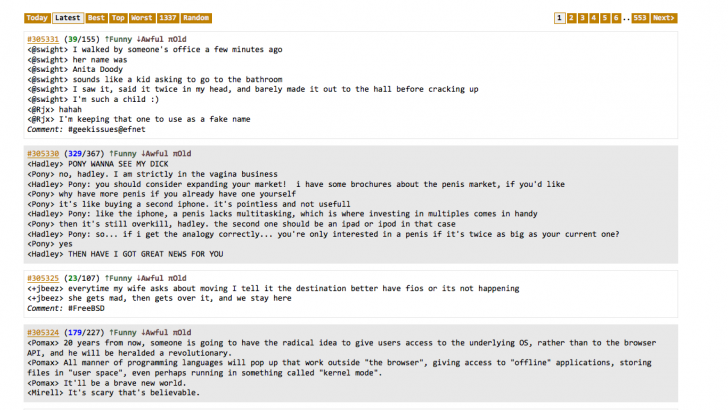Open the Today quotes tab
The width and height of the screenshot is (728, 410).
pos(37,18)
